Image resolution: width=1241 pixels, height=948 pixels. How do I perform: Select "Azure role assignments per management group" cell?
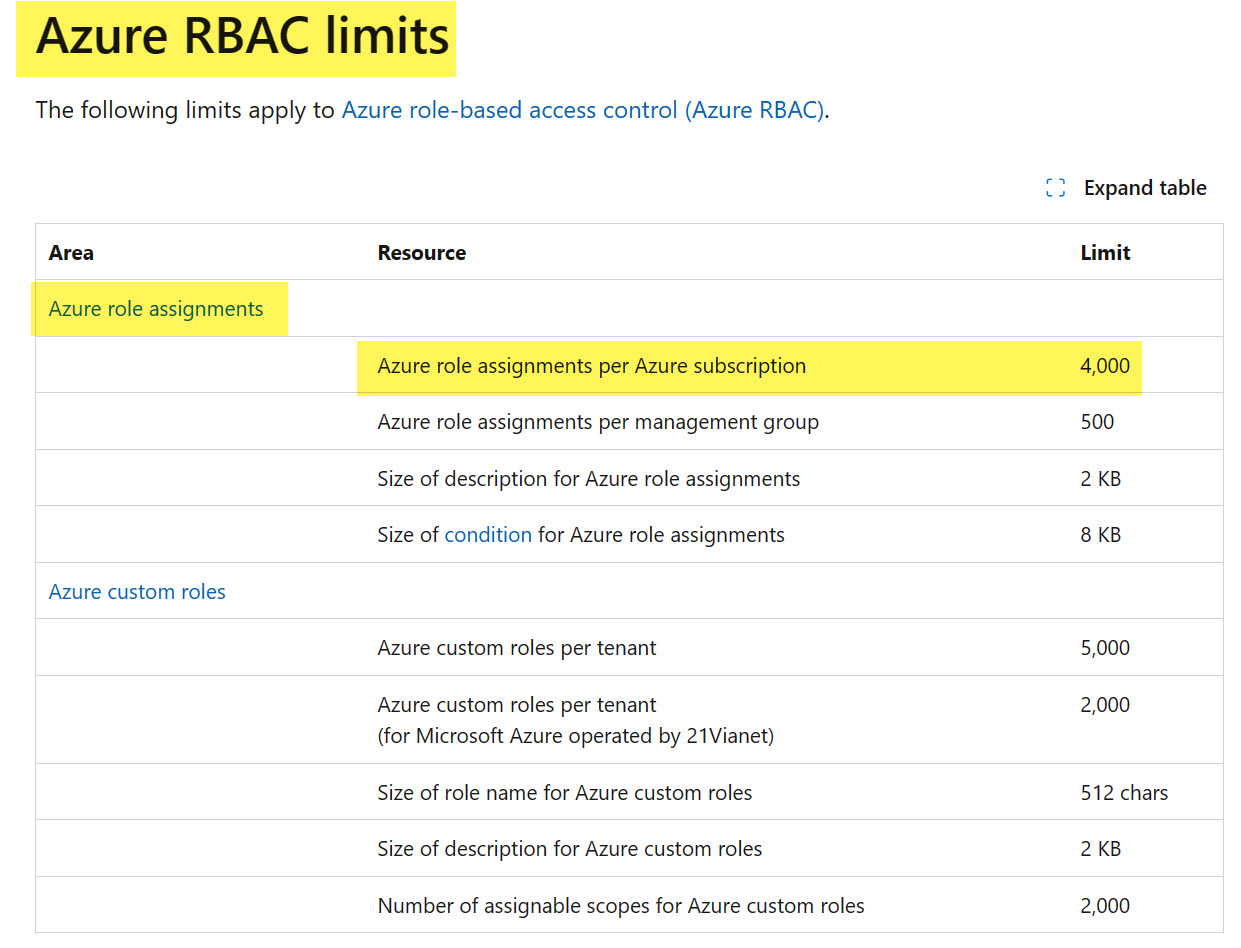point(598,422)
